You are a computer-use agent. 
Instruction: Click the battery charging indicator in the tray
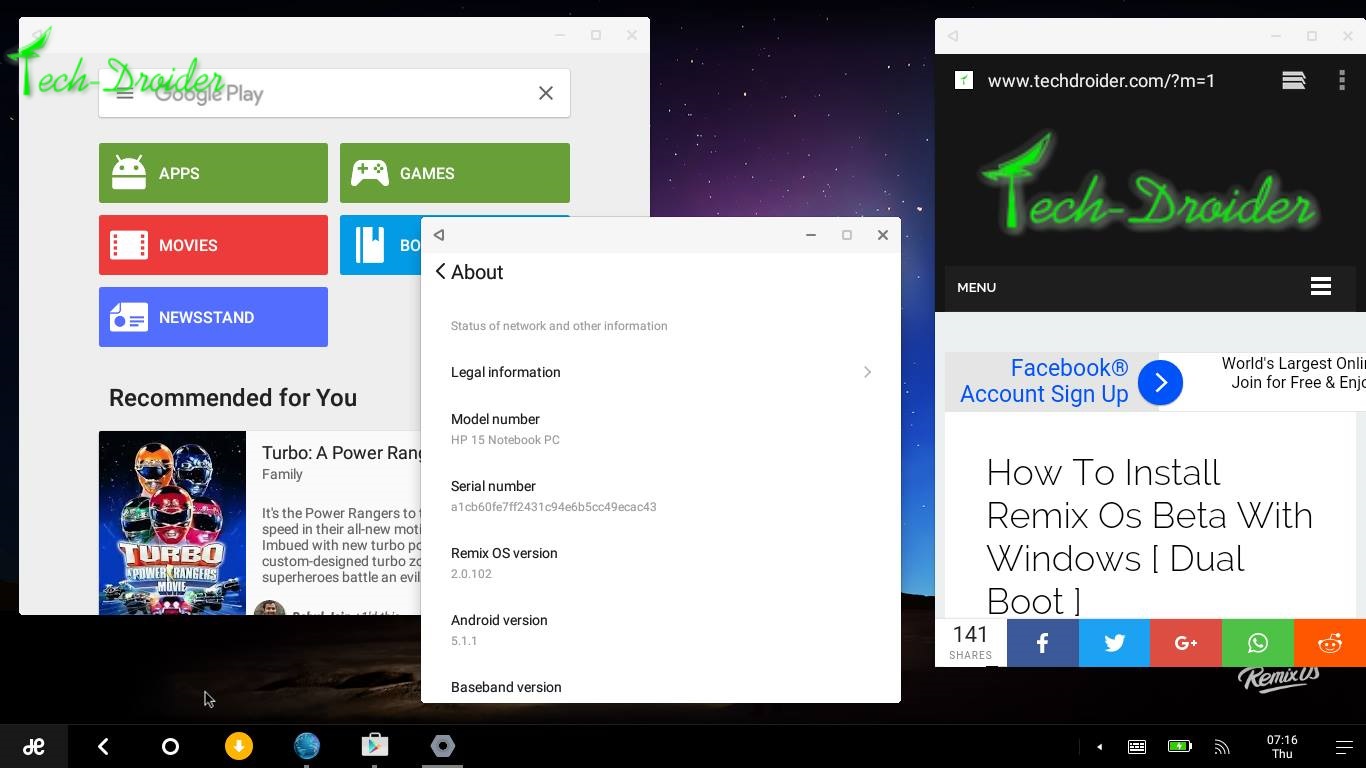pos(1179,746)
